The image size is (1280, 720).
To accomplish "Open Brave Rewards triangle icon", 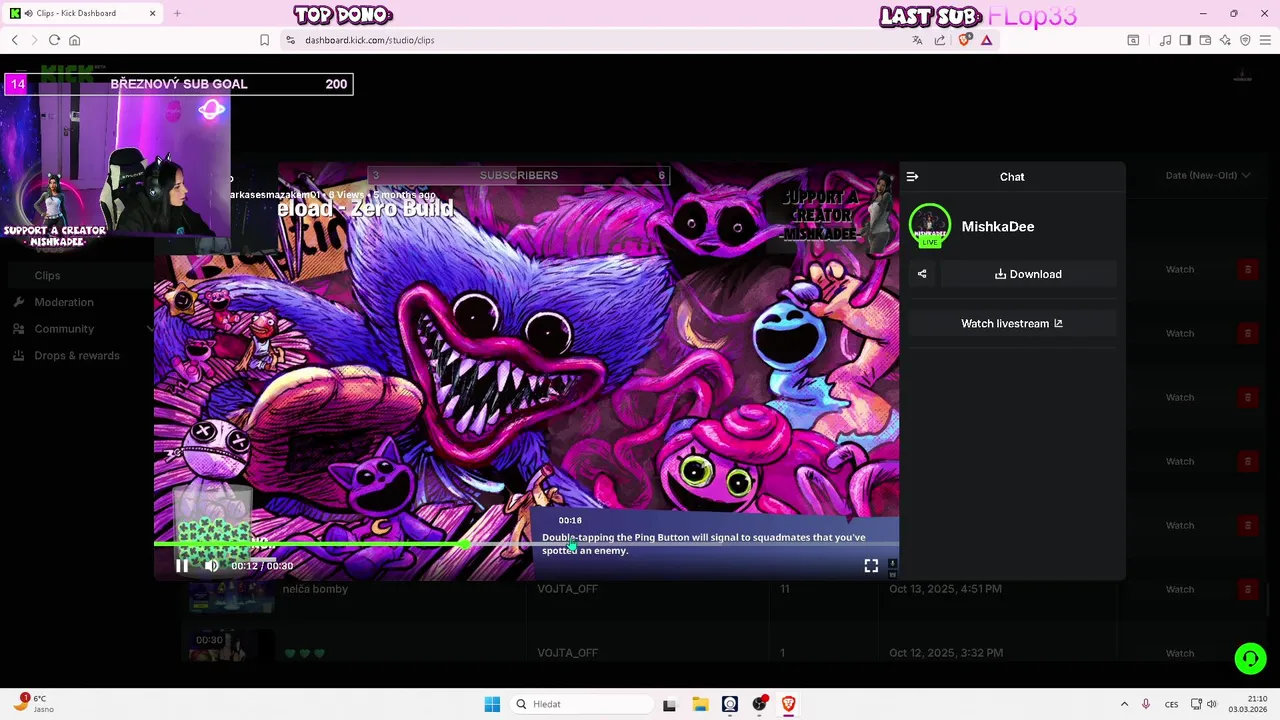I will point(987,40).
